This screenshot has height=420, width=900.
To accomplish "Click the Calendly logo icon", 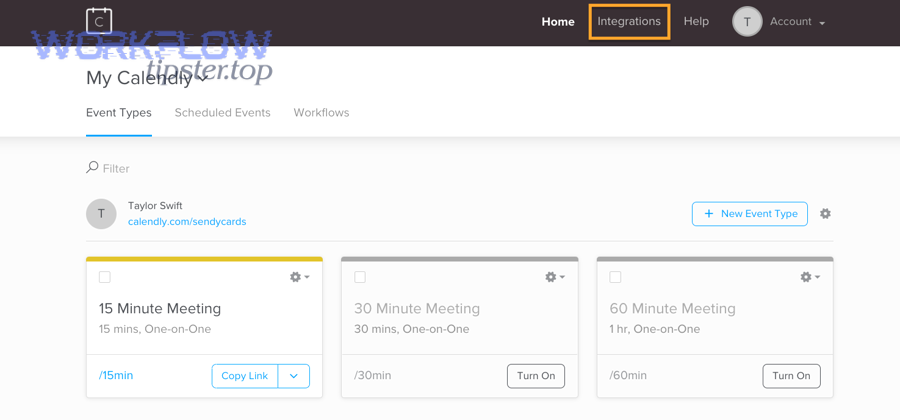I will pos(99,21).
